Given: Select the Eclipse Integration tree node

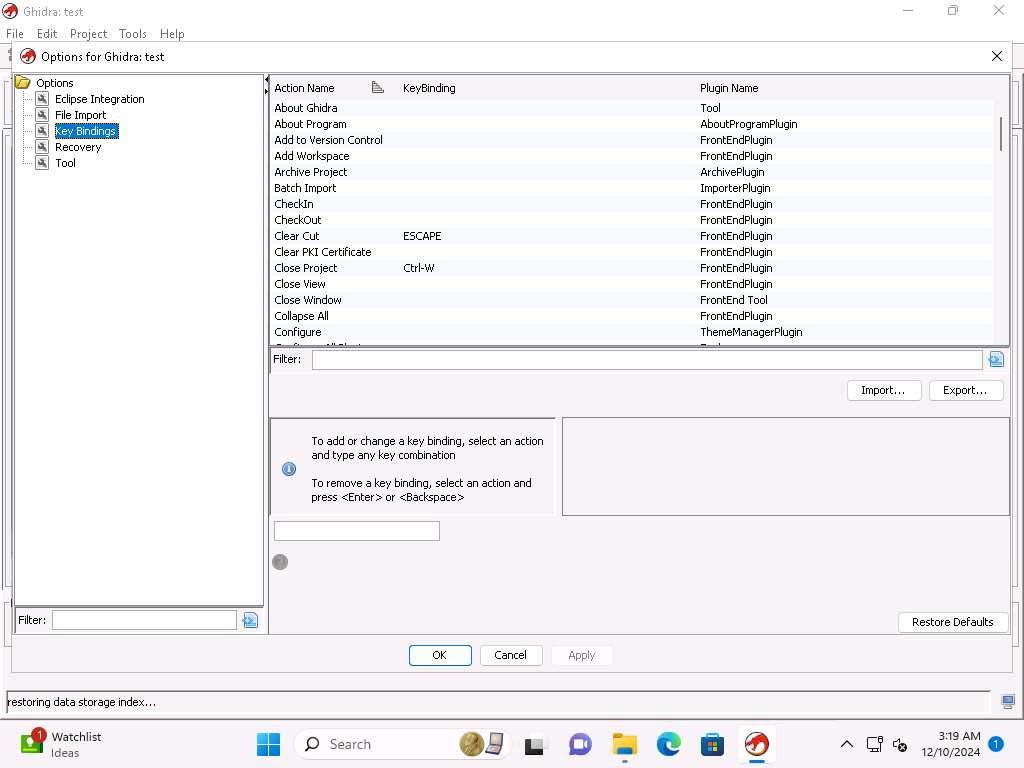Looking at the screenshot, I should (99, 99).
